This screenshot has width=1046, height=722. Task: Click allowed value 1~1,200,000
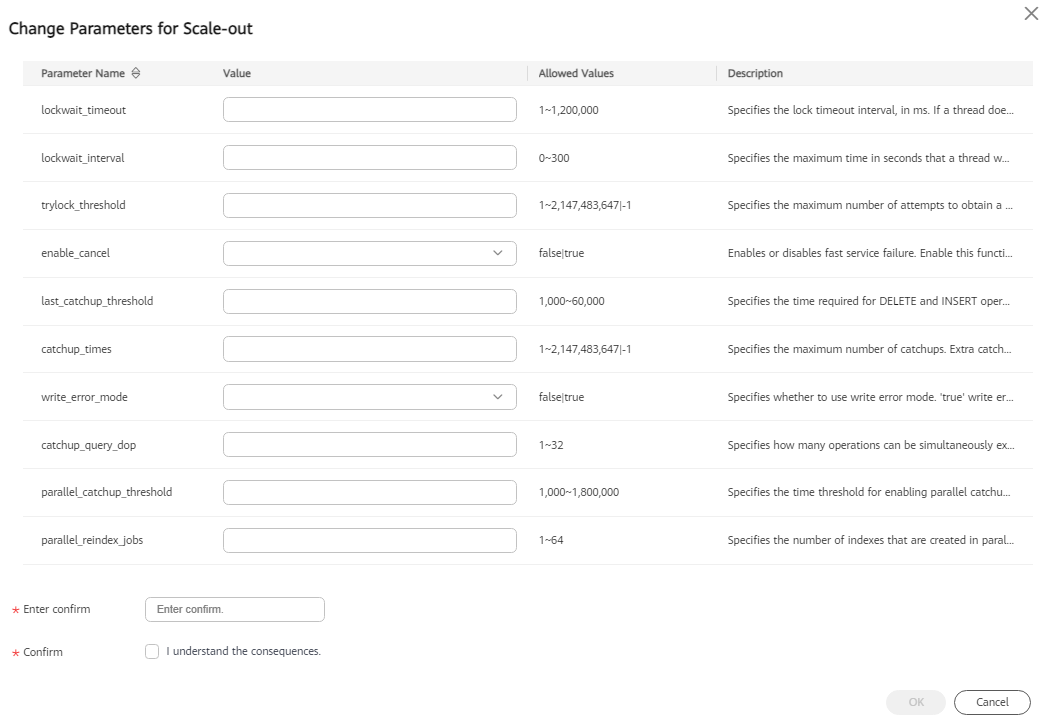(569, 110)
